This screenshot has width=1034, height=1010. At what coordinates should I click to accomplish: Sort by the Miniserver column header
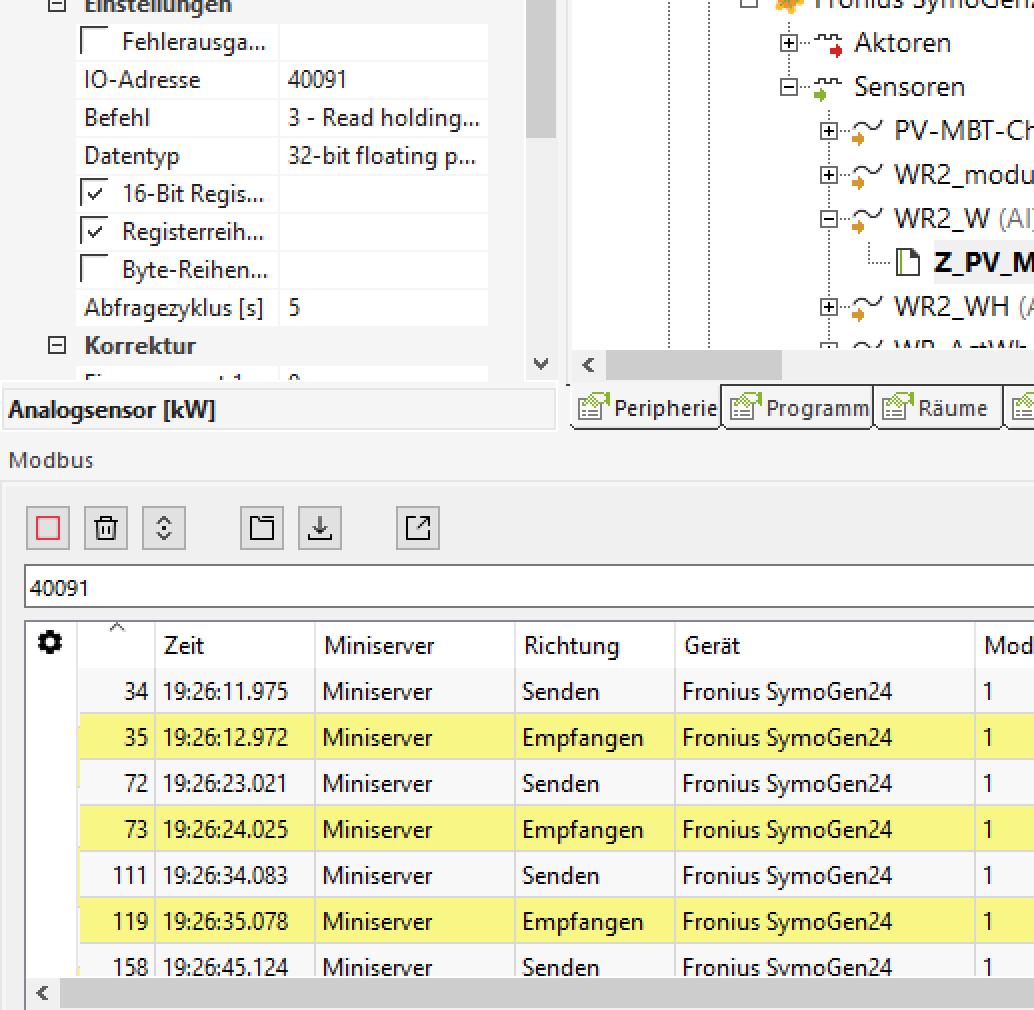[415, 645]
